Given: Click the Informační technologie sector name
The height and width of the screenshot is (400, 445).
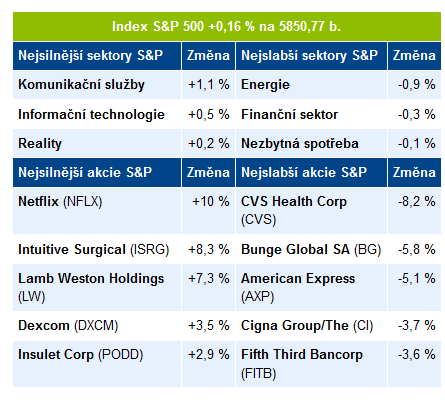Looking at the screenshot, I should [x=91, y=114].
